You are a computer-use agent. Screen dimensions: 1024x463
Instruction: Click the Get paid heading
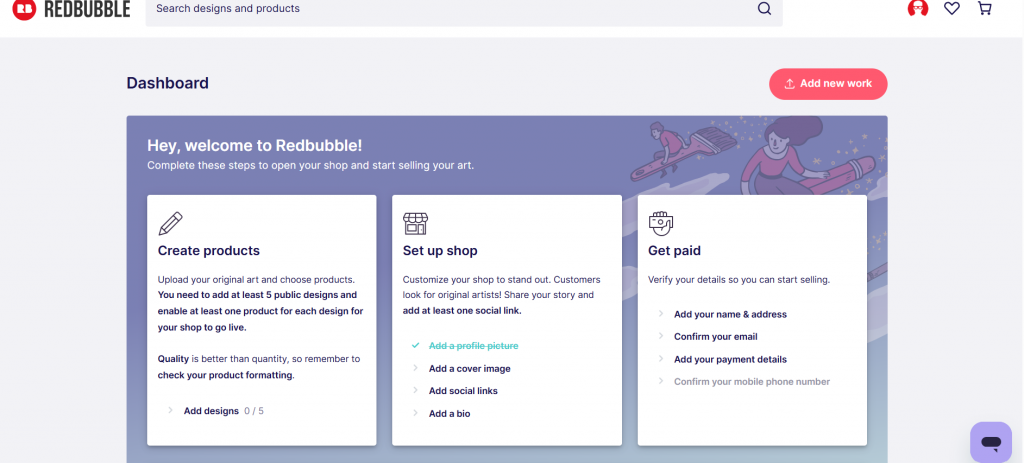pyautogui.click(x=674, y=251)
